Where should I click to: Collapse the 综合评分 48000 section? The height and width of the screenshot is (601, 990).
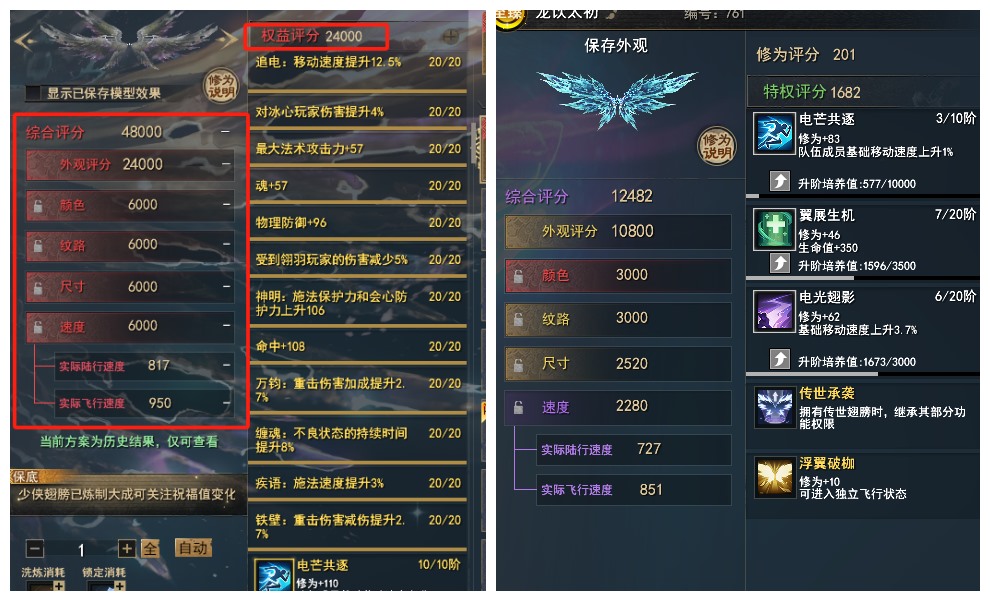[x=225, y=132]
